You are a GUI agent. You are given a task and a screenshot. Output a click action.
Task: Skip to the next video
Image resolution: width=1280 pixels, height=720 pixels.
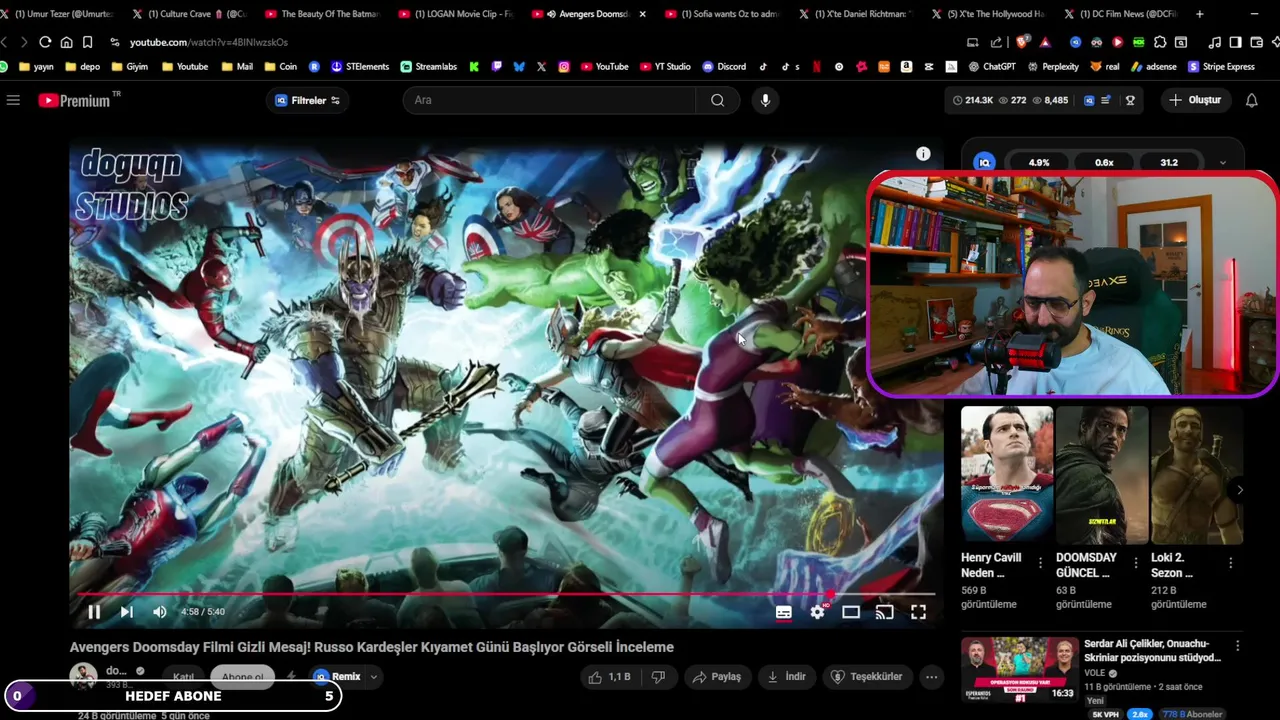tap(127, 612)
